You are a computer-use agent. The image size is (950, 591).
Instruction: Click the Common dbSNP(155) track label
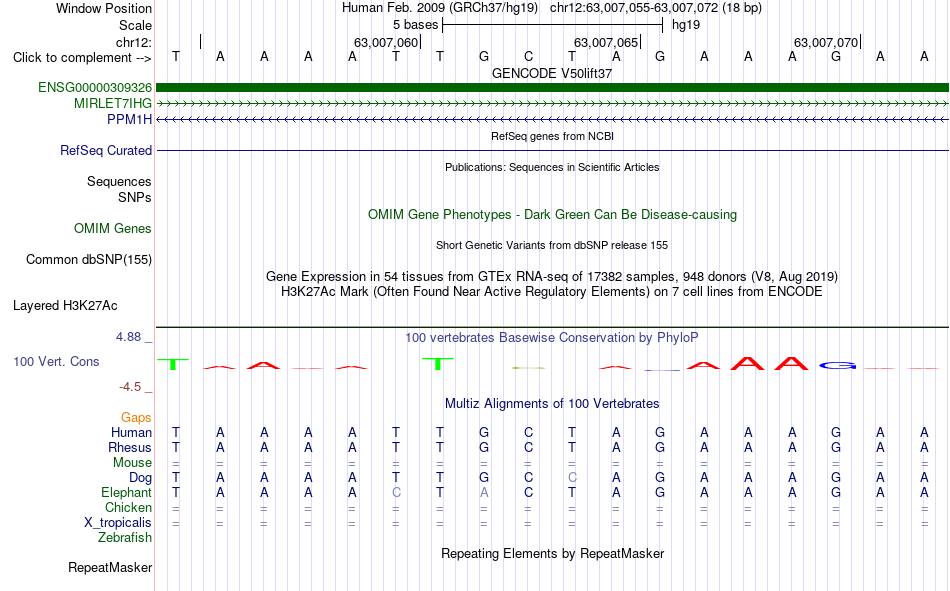tap(88, 259)
